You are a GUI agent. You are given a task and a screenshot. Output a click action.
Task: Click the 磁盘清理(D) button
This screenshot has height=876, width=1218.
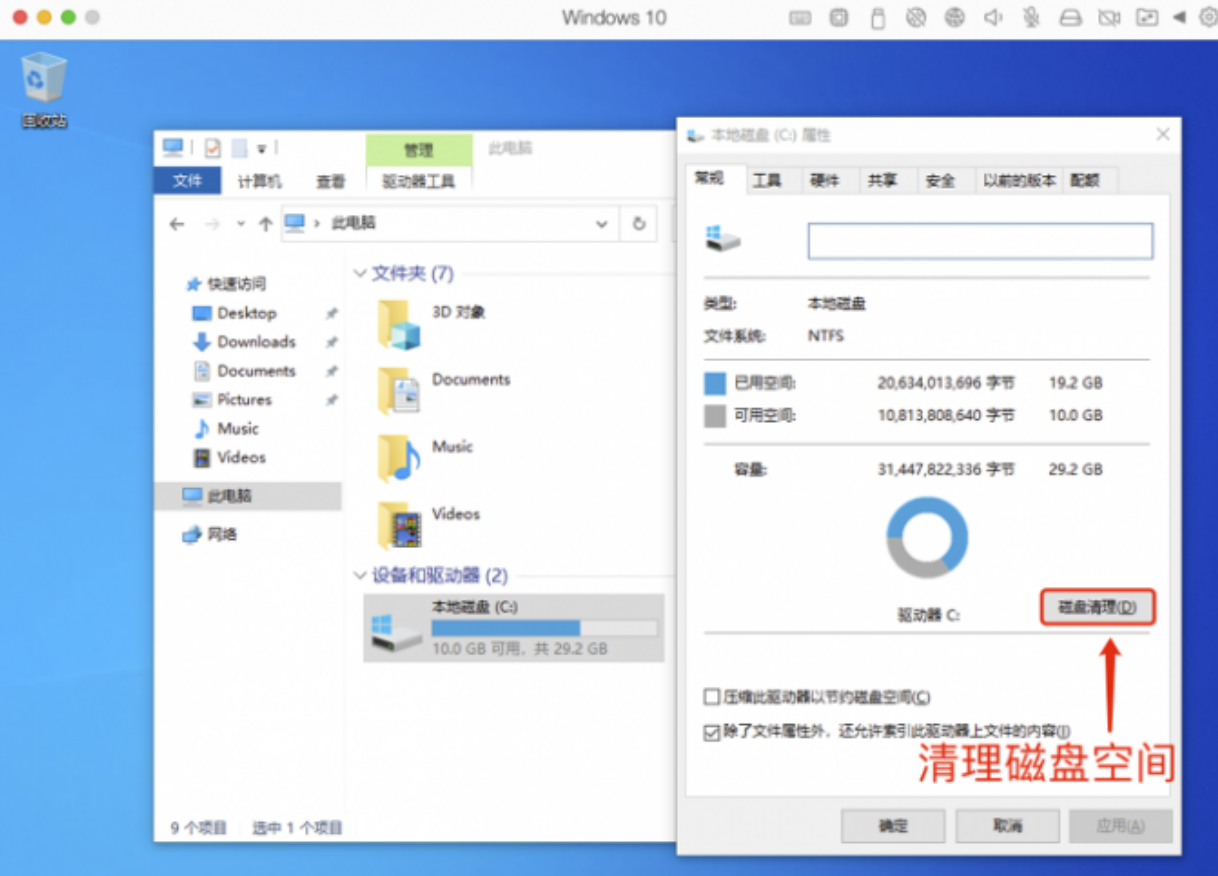pos(1097,607)
